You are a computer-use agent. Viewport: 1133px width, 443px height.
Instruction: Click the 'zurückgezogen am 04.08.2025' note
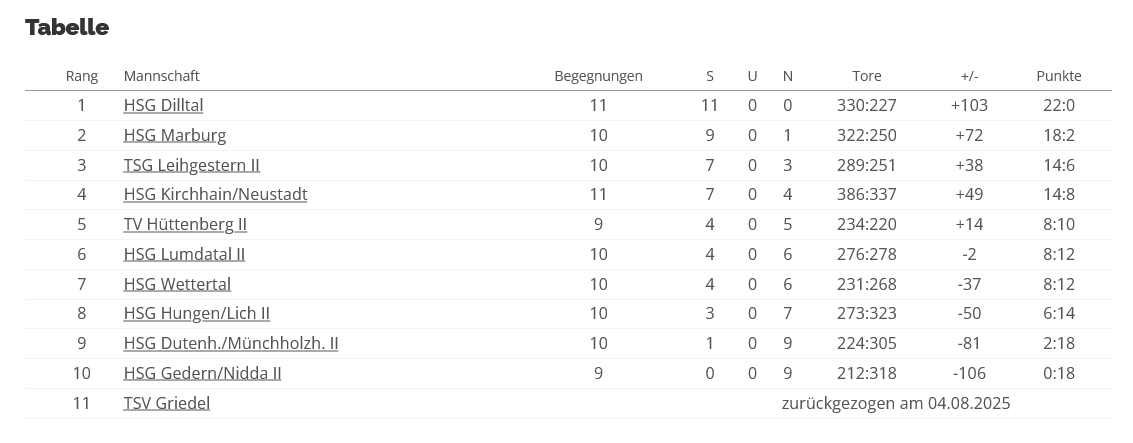[x=895, y=403]
